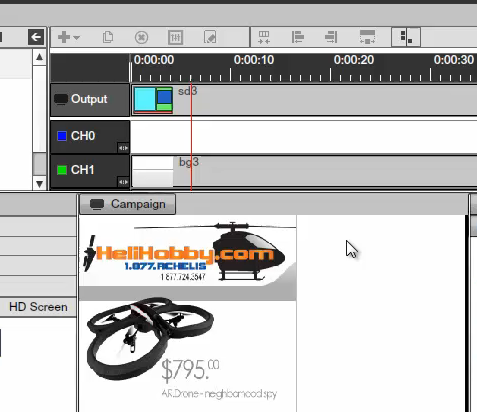
Task: Open the add plus dropdown
Action: (68, 37)
